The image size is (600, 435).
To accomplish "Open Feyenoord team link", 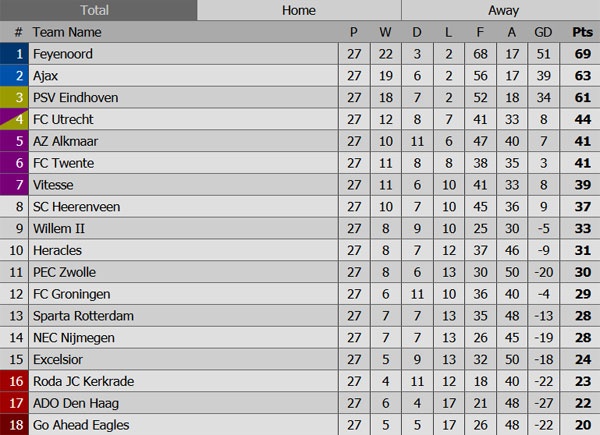I will (x=62, y=54).
